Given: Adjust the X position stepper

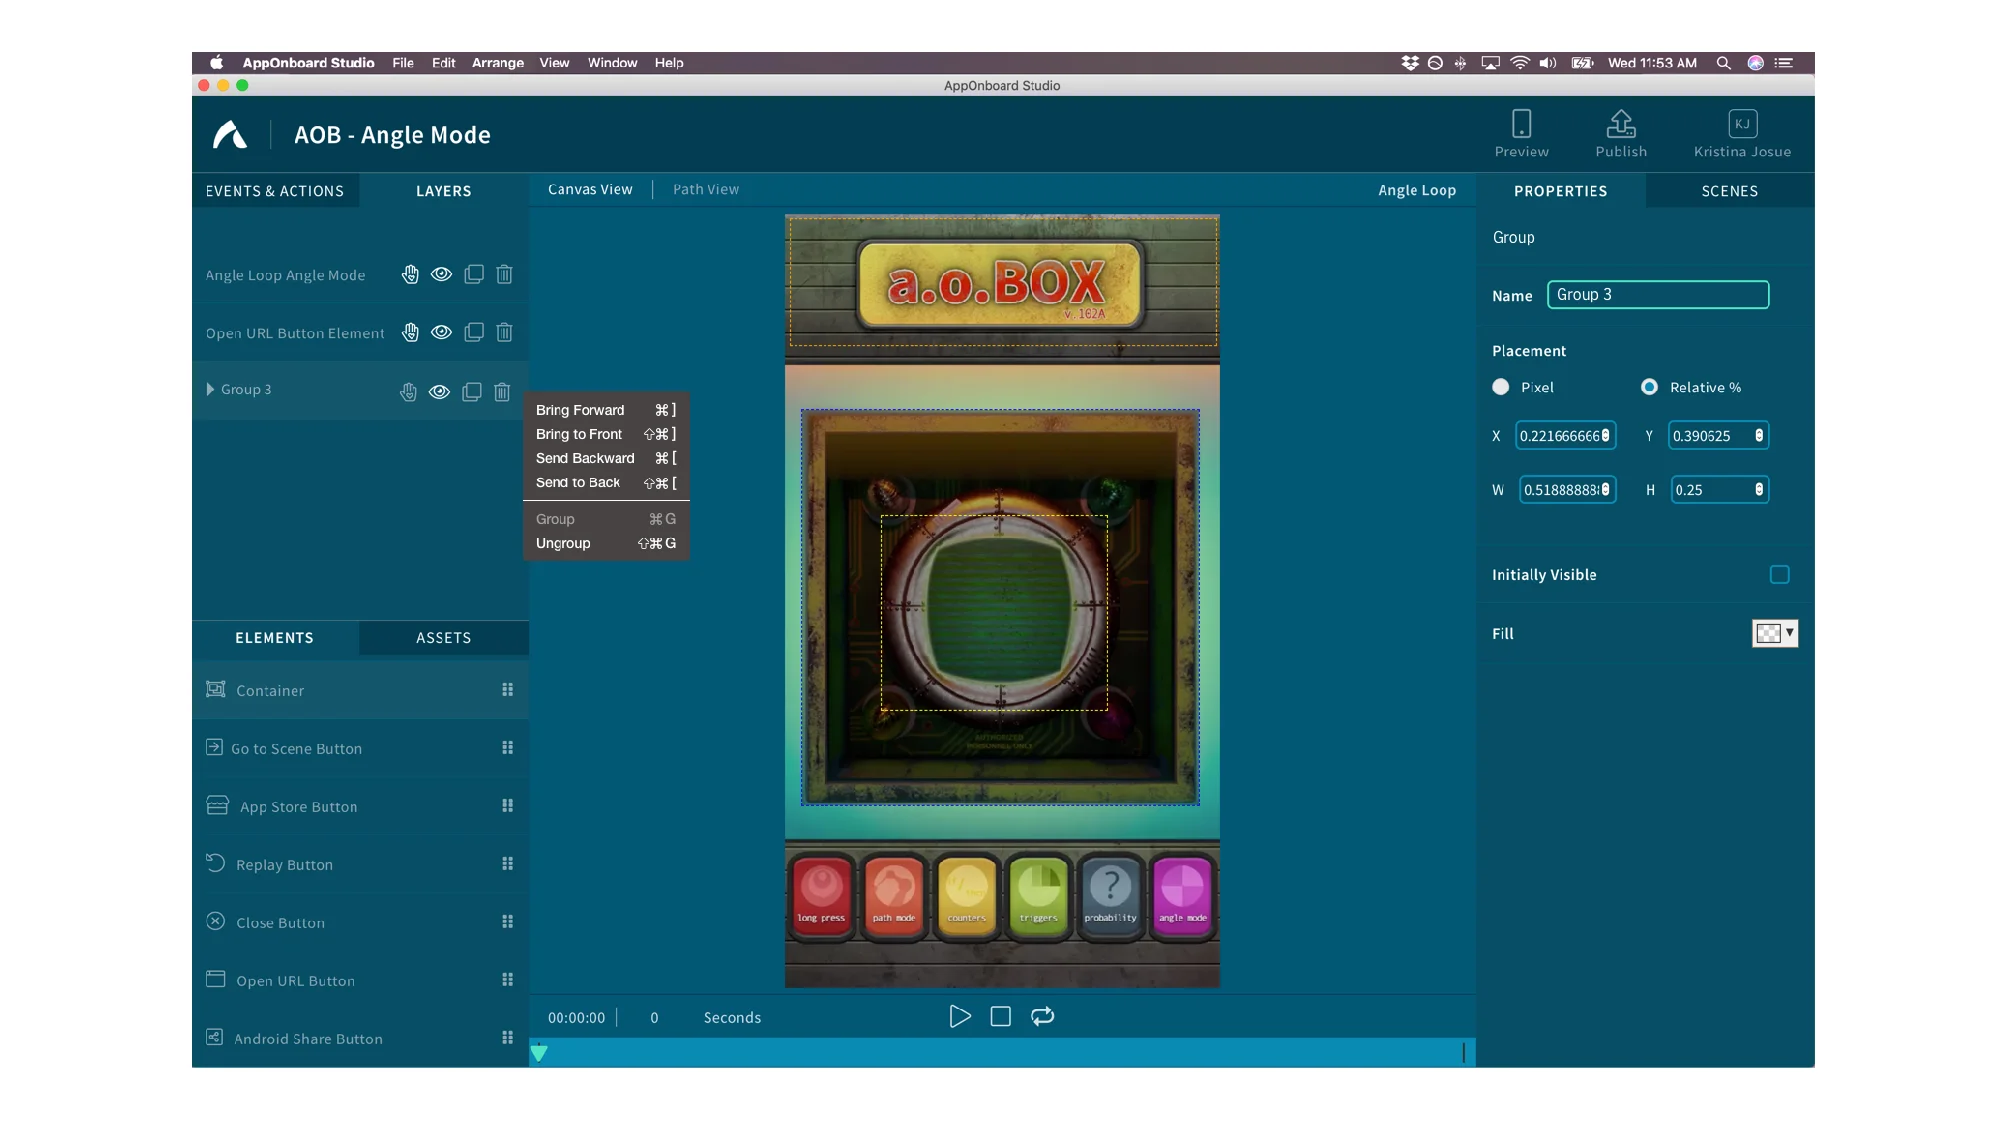Looking at the screenshot, I should (1605, 436).
